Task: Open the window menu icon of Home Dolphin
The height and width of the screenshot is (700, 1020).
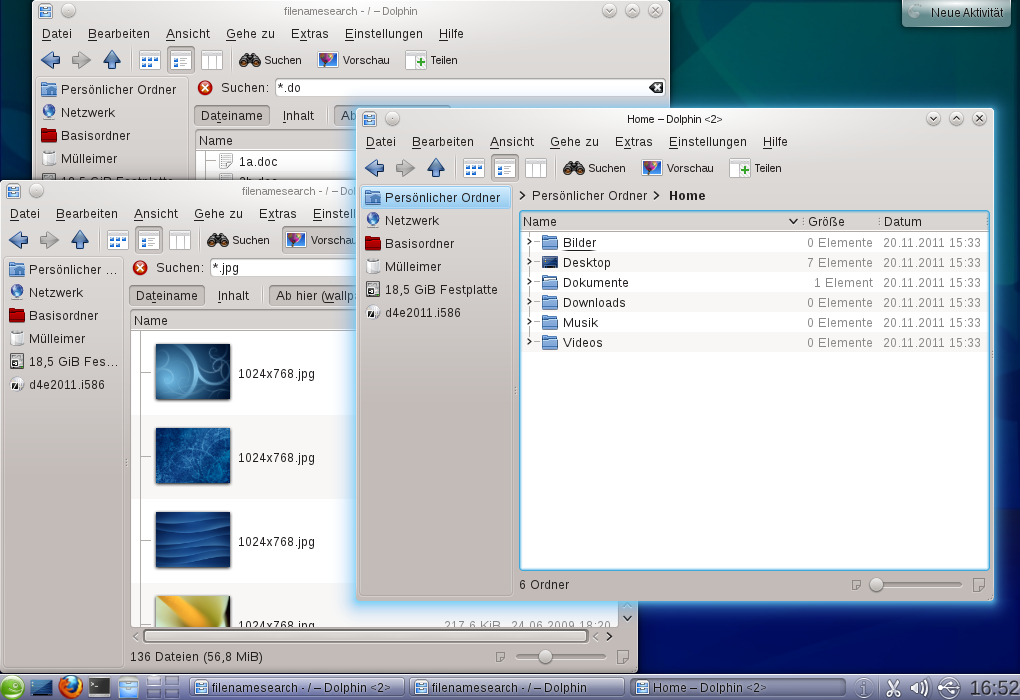Action: (370, 119)
